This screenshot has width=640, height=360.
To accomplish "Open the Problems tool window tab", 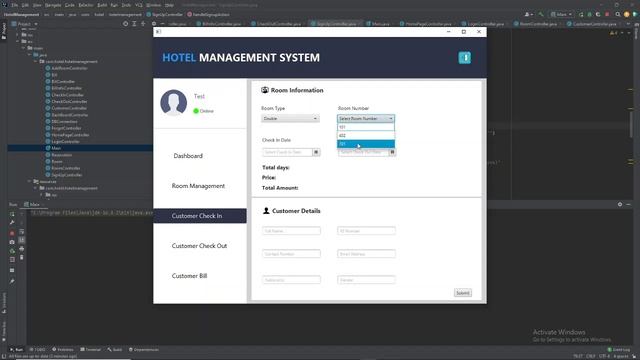I will [63, 350].
